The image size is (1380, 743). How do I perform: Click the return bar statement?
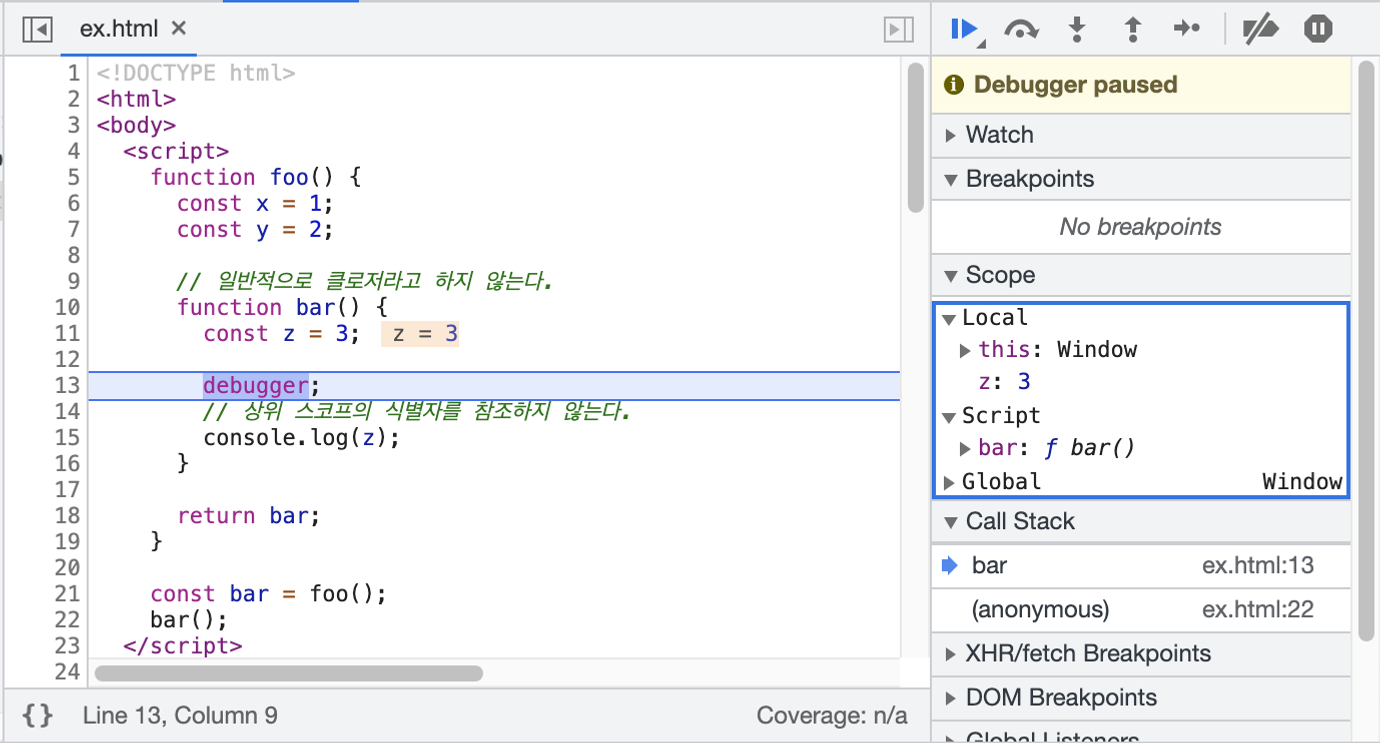249,516
